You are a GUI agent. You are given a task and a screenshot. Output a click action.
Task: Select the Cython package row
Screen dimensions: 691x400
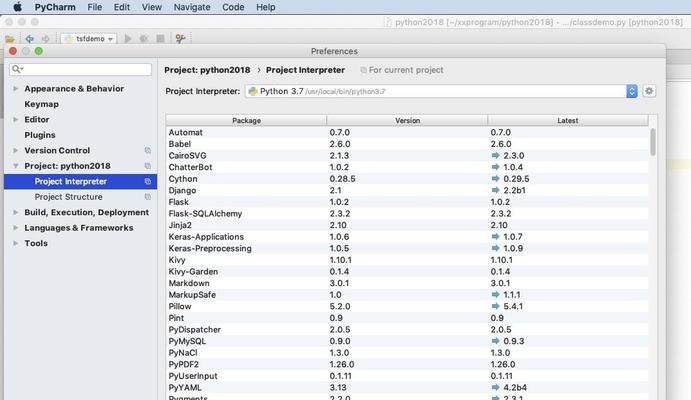407,179
